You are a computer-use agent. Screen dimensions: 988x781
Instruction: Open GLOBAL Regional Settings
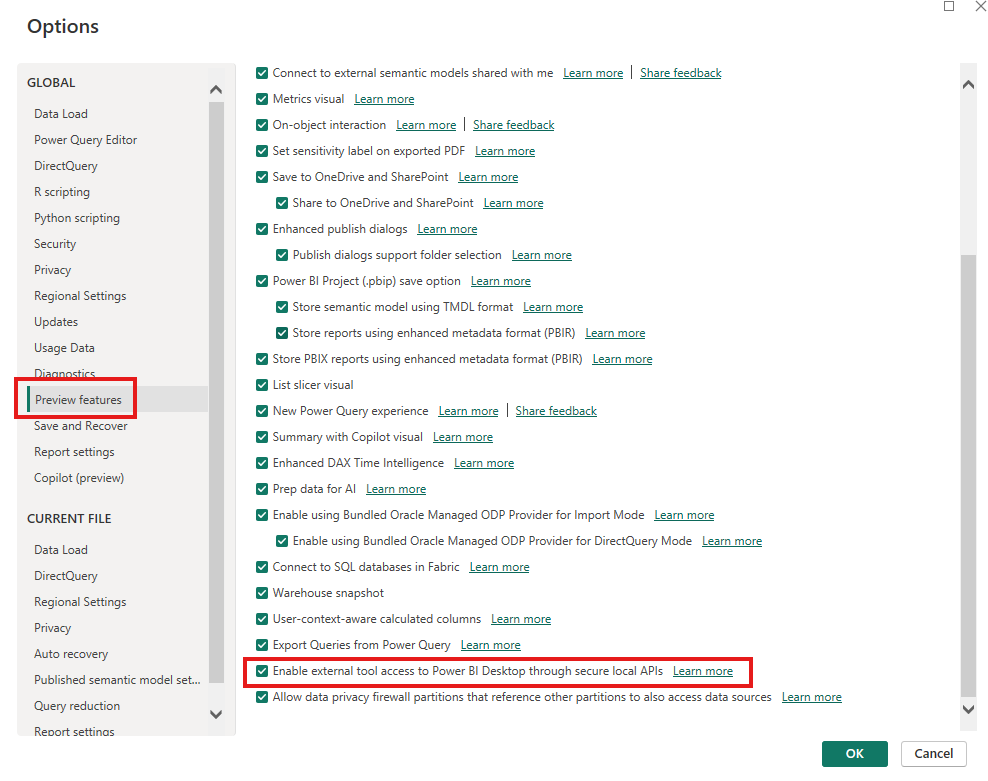(x=80, y=296)
